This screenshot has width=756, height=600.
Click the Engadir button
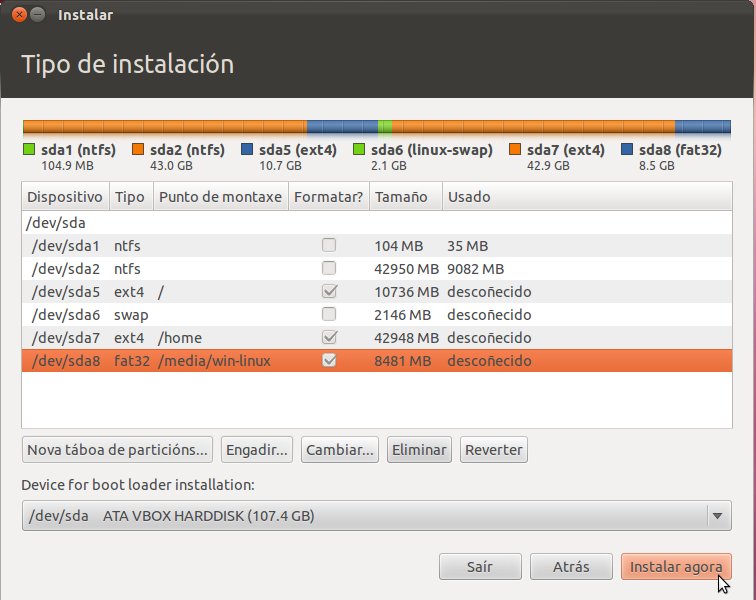(256, 450)
